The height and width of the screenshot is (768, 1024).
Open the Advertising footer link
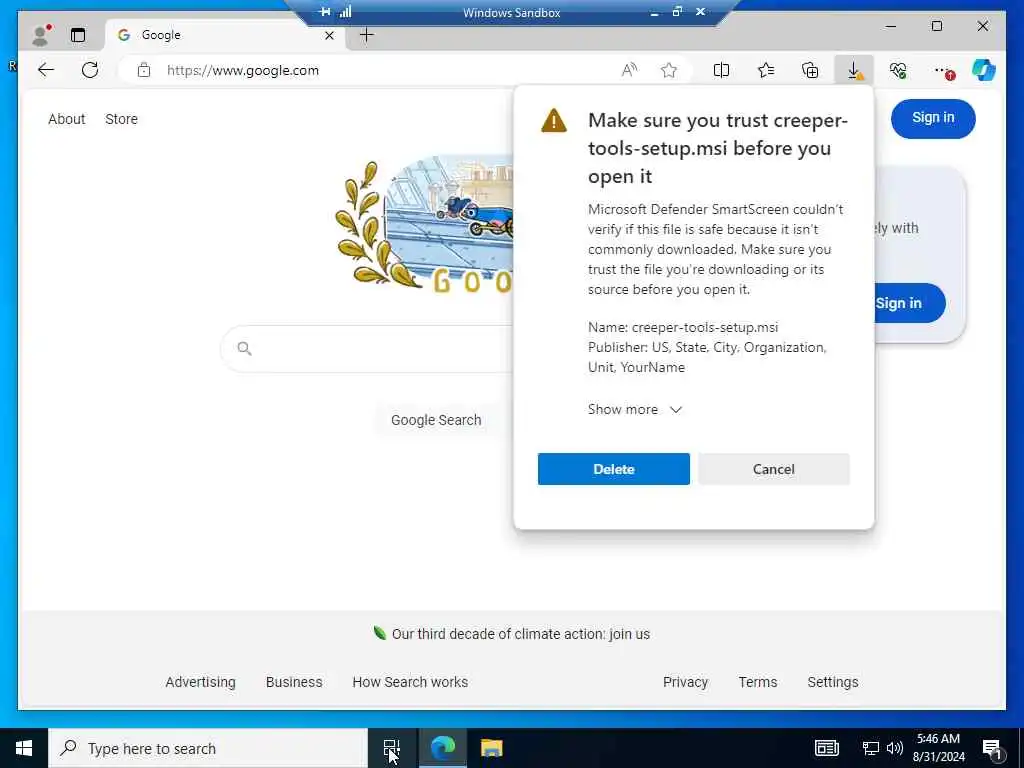(200, 682)
